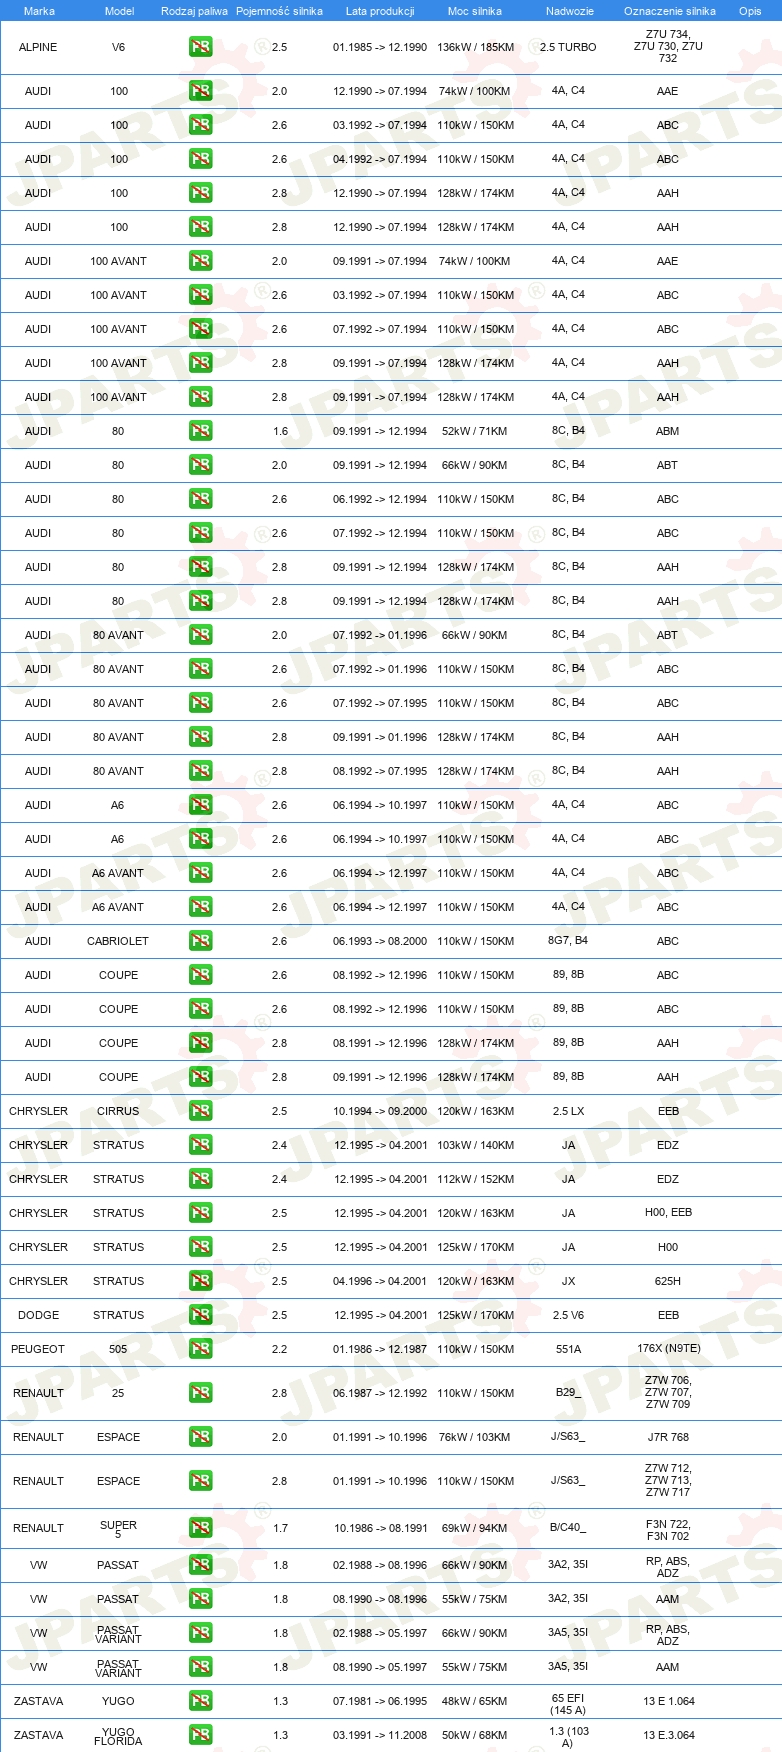This screenshot has height=1752, width=782.
Task: Click the power value 76kW / 103KM
Action: [475, 1437]
